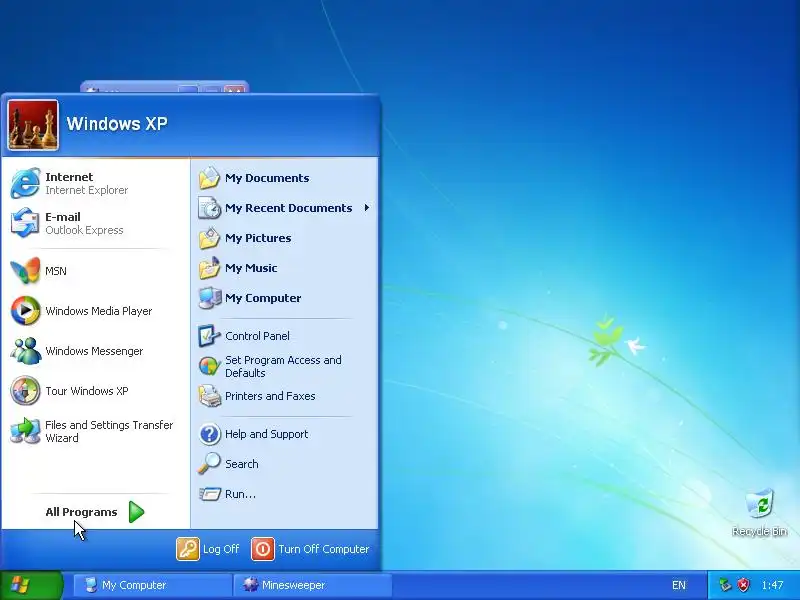This screenshot has height=600, width=800.
Task: Select the My Documents label text
Action: pos(267,178)
